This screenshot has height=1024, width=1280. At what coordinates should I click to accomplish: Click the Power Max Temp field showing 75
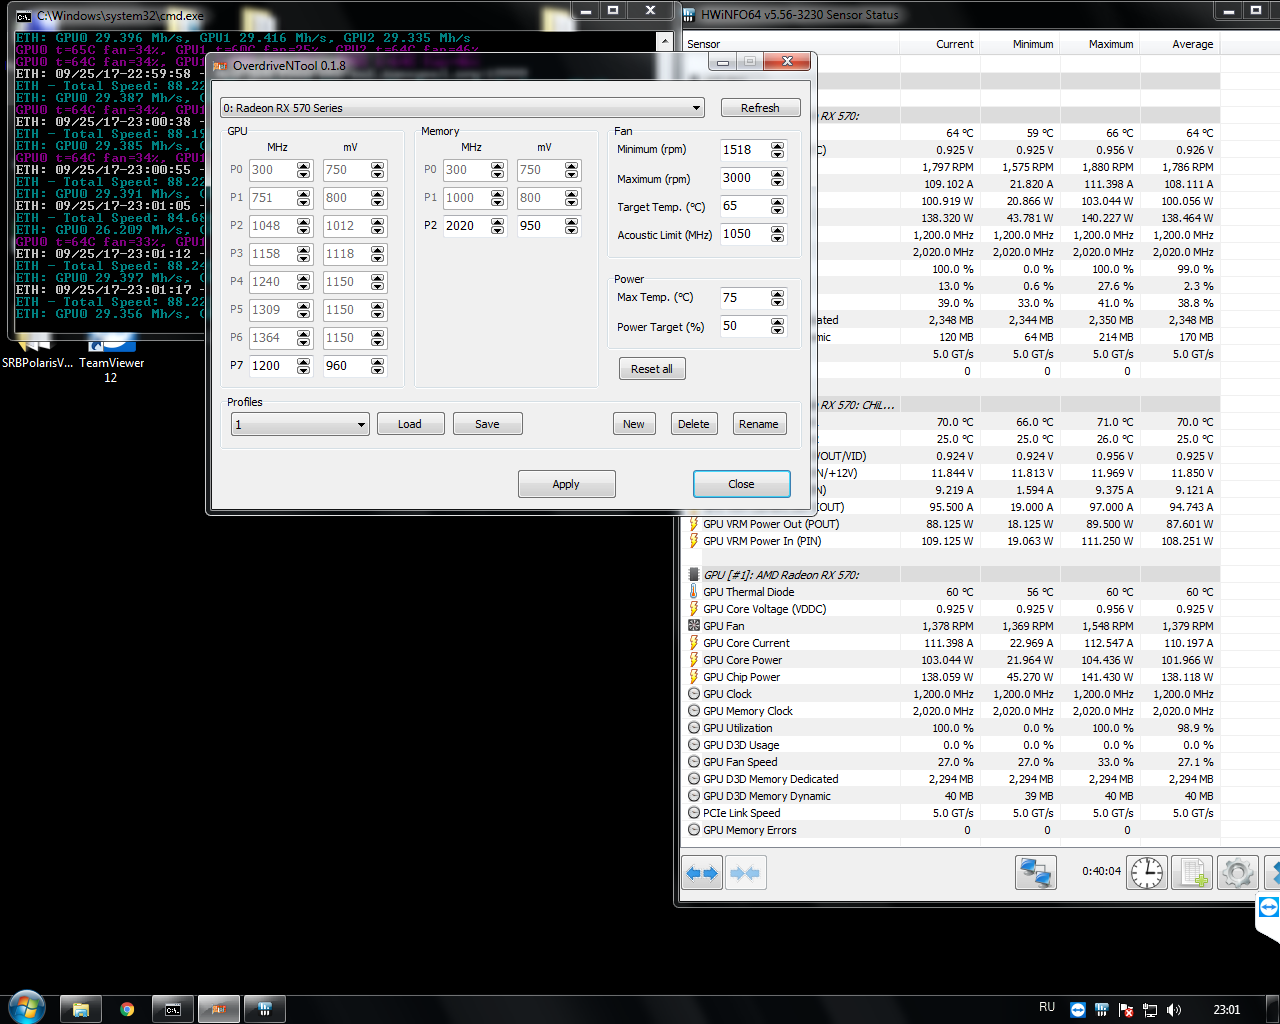pyautogui.click(x=745, y=298)
